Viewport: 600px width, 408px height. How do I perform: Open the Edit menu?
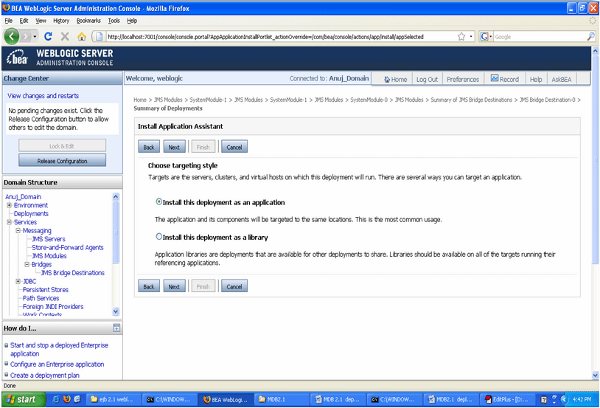click(x=24, y=21)
